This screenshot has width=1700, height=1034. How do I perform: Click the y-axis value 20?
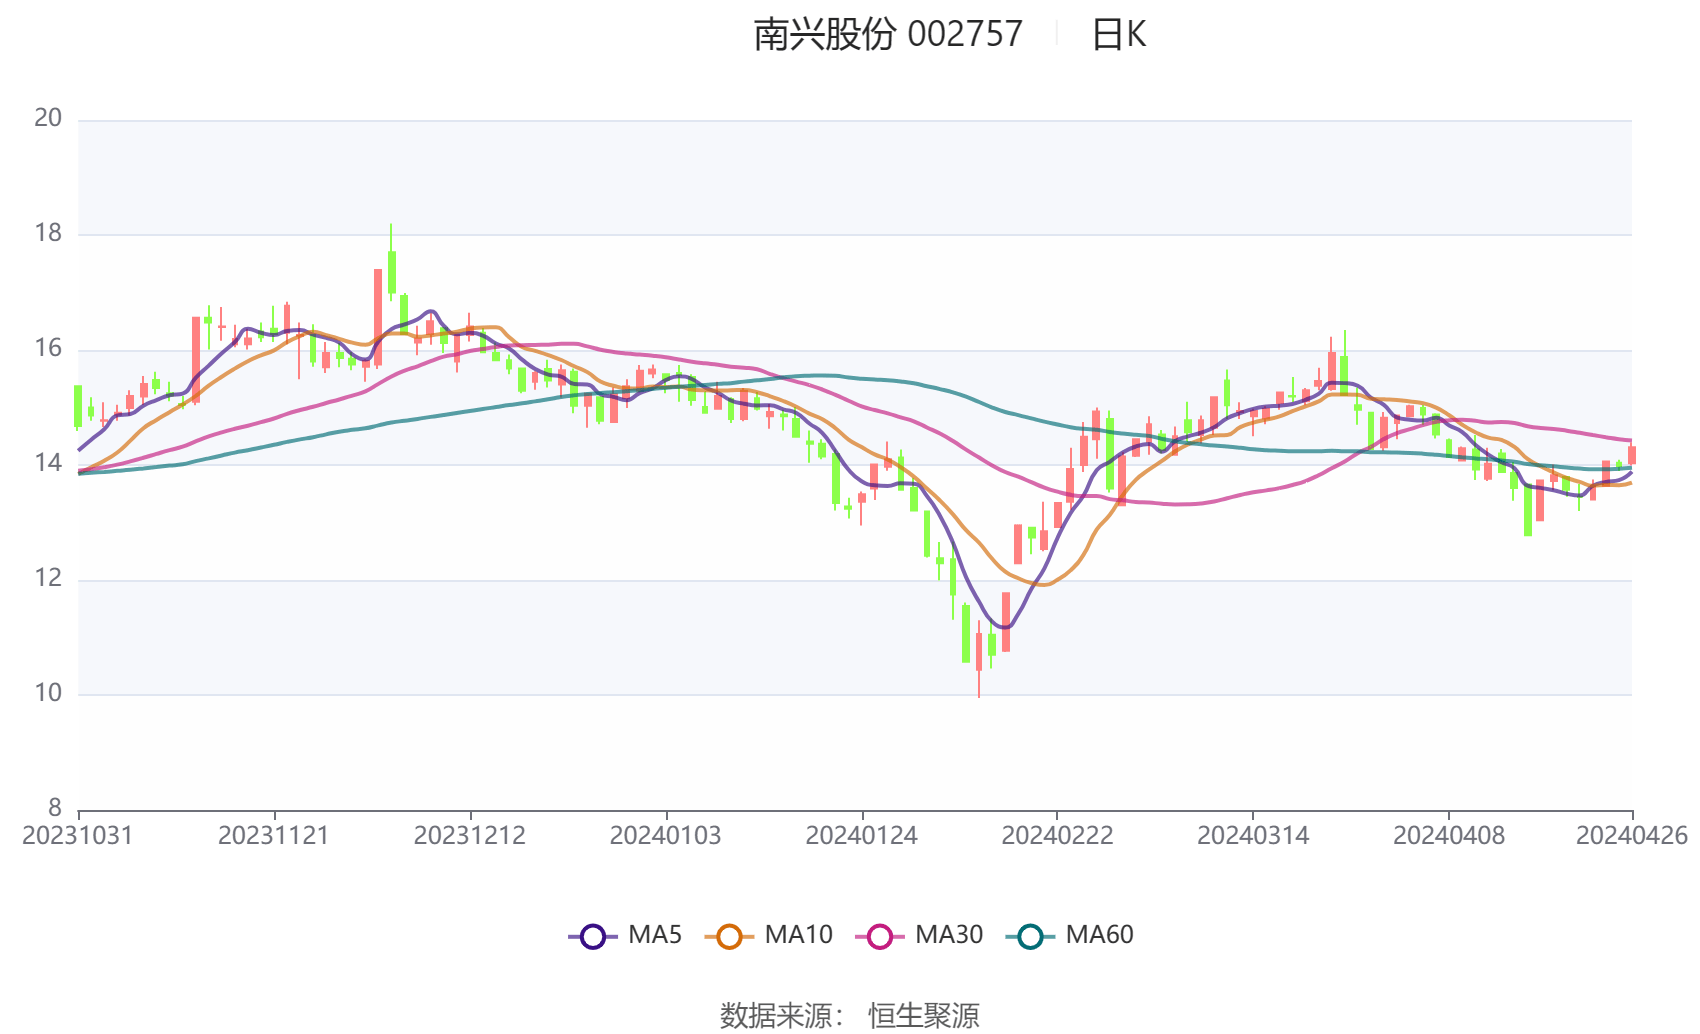point(48,118)
